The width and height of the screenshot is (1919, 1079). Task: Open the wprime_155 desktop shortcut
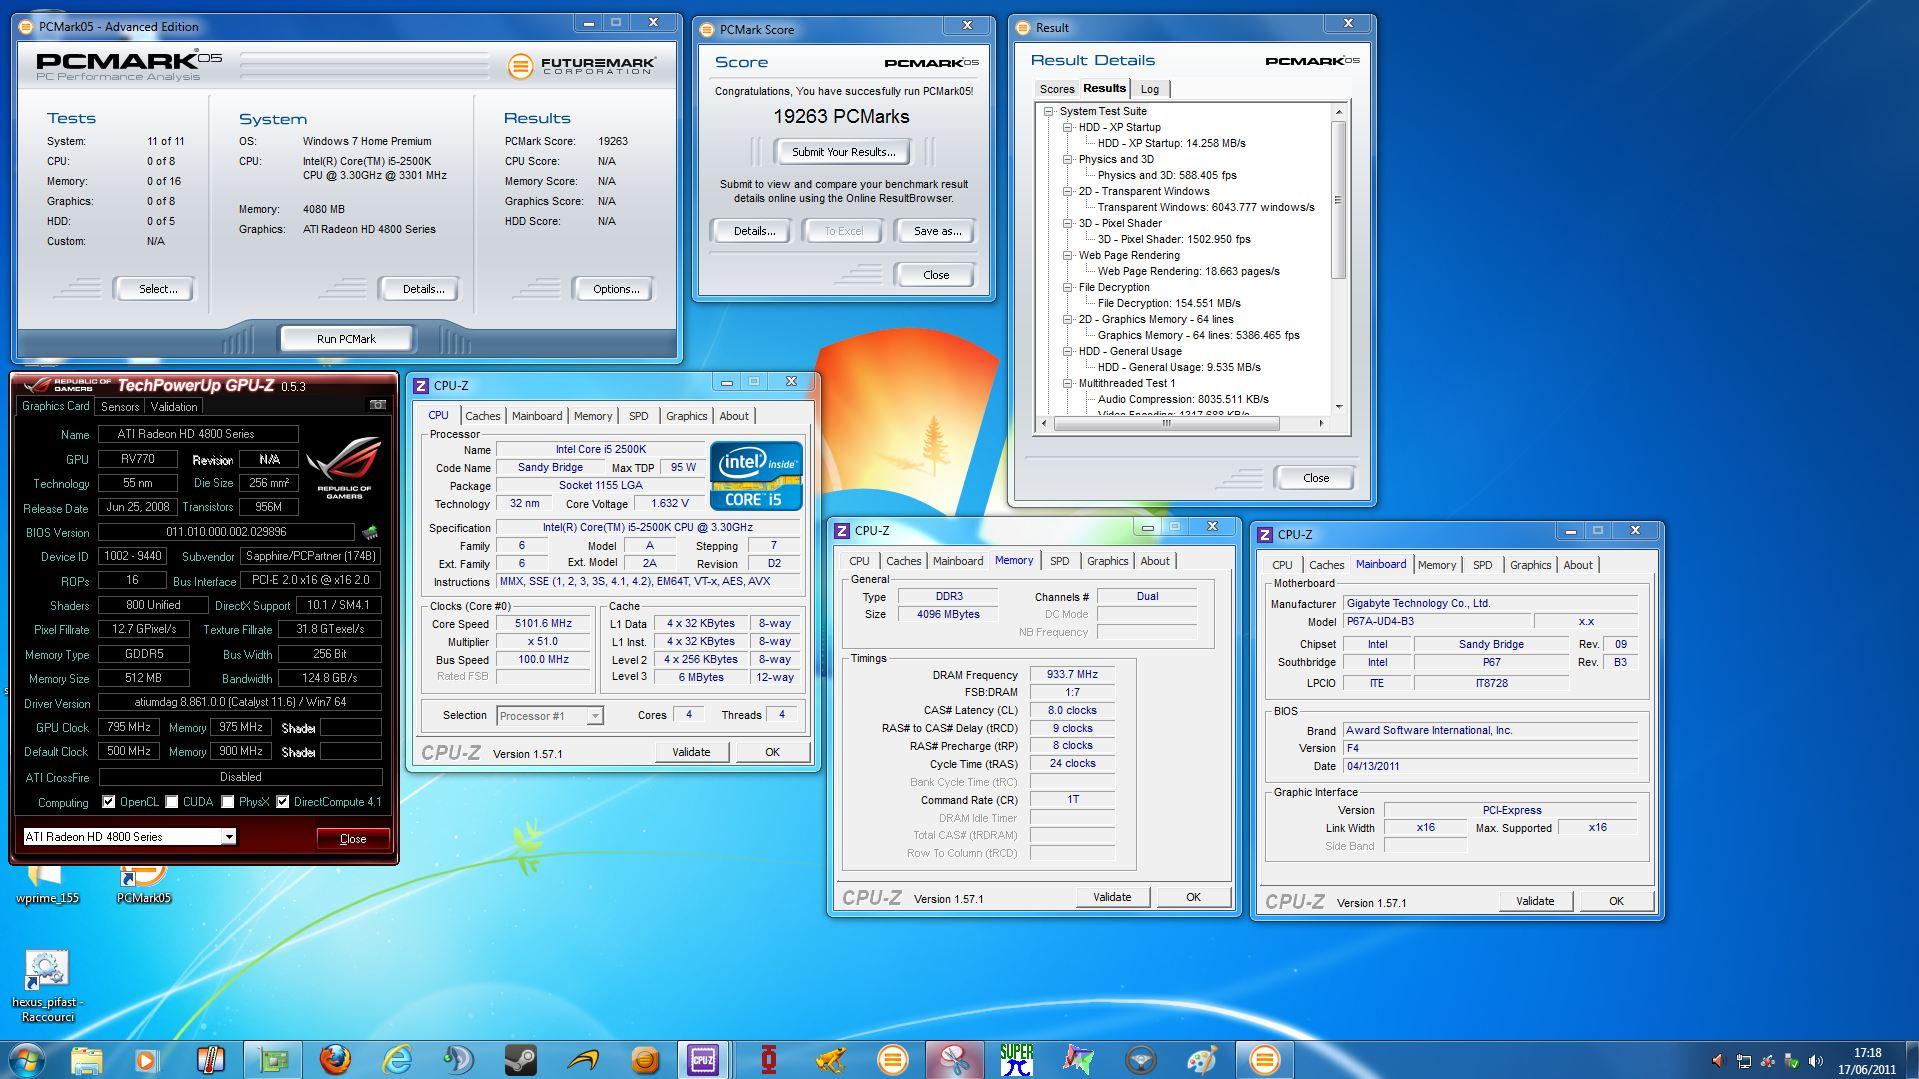click(x=47, y=884)
